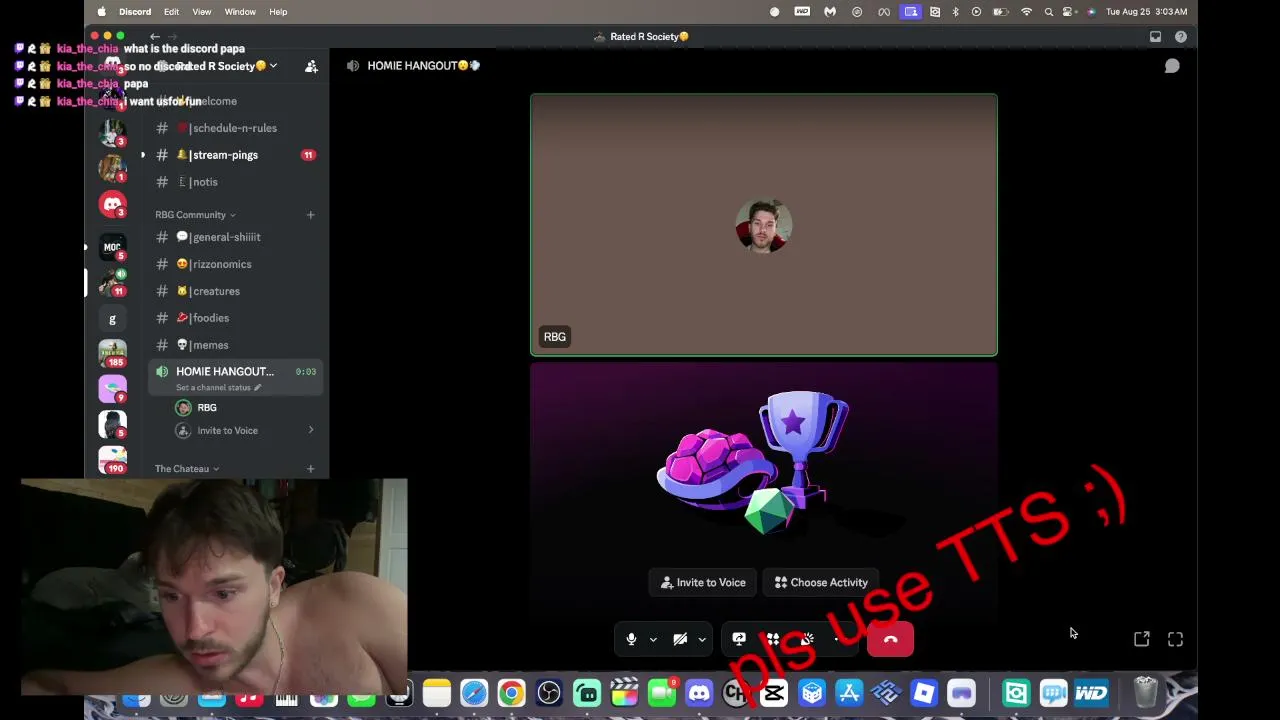The height and width of the screenshot is (720, 1280).
Task: Open Final Cut Pro from the Dock
Action: point(624,693)
